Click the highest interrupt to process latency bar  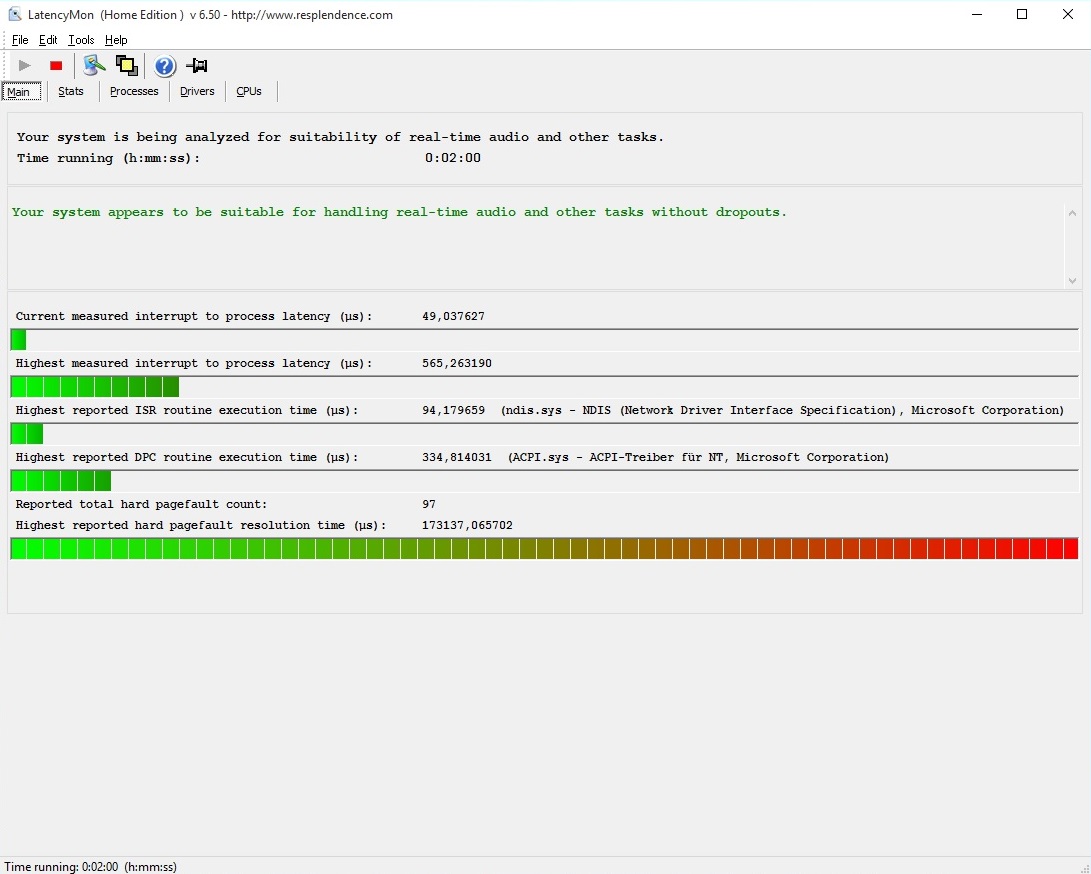[545, 387]
